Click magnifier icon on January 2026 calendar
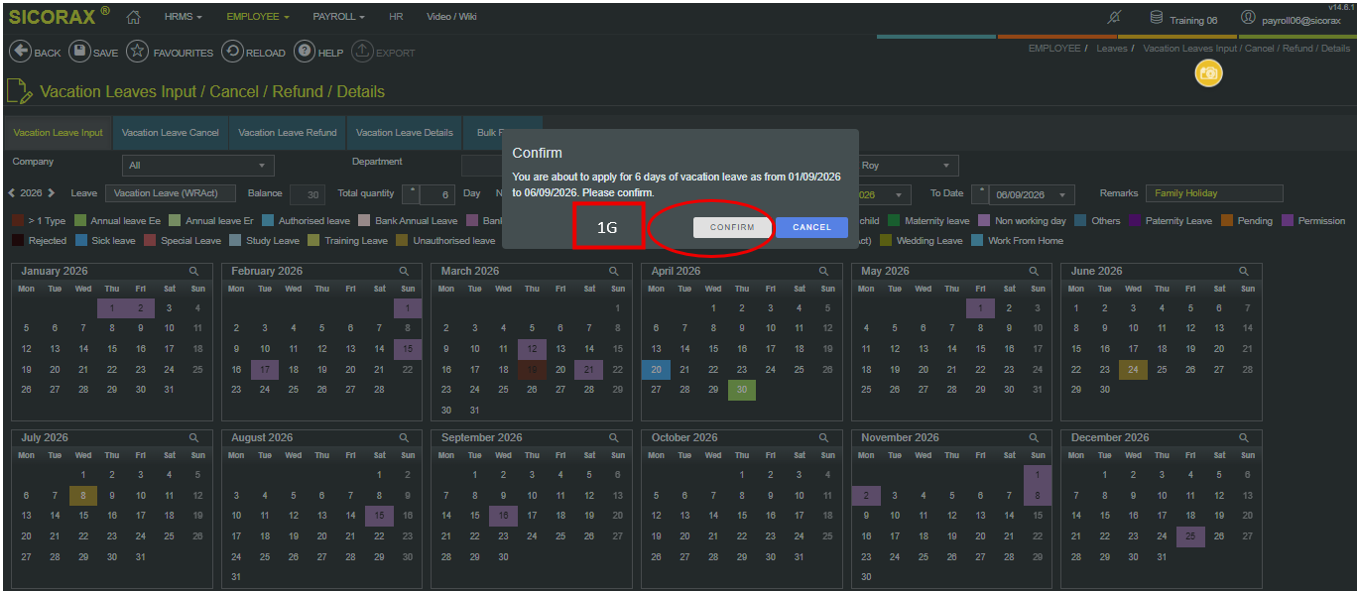 tap(194, 271)
